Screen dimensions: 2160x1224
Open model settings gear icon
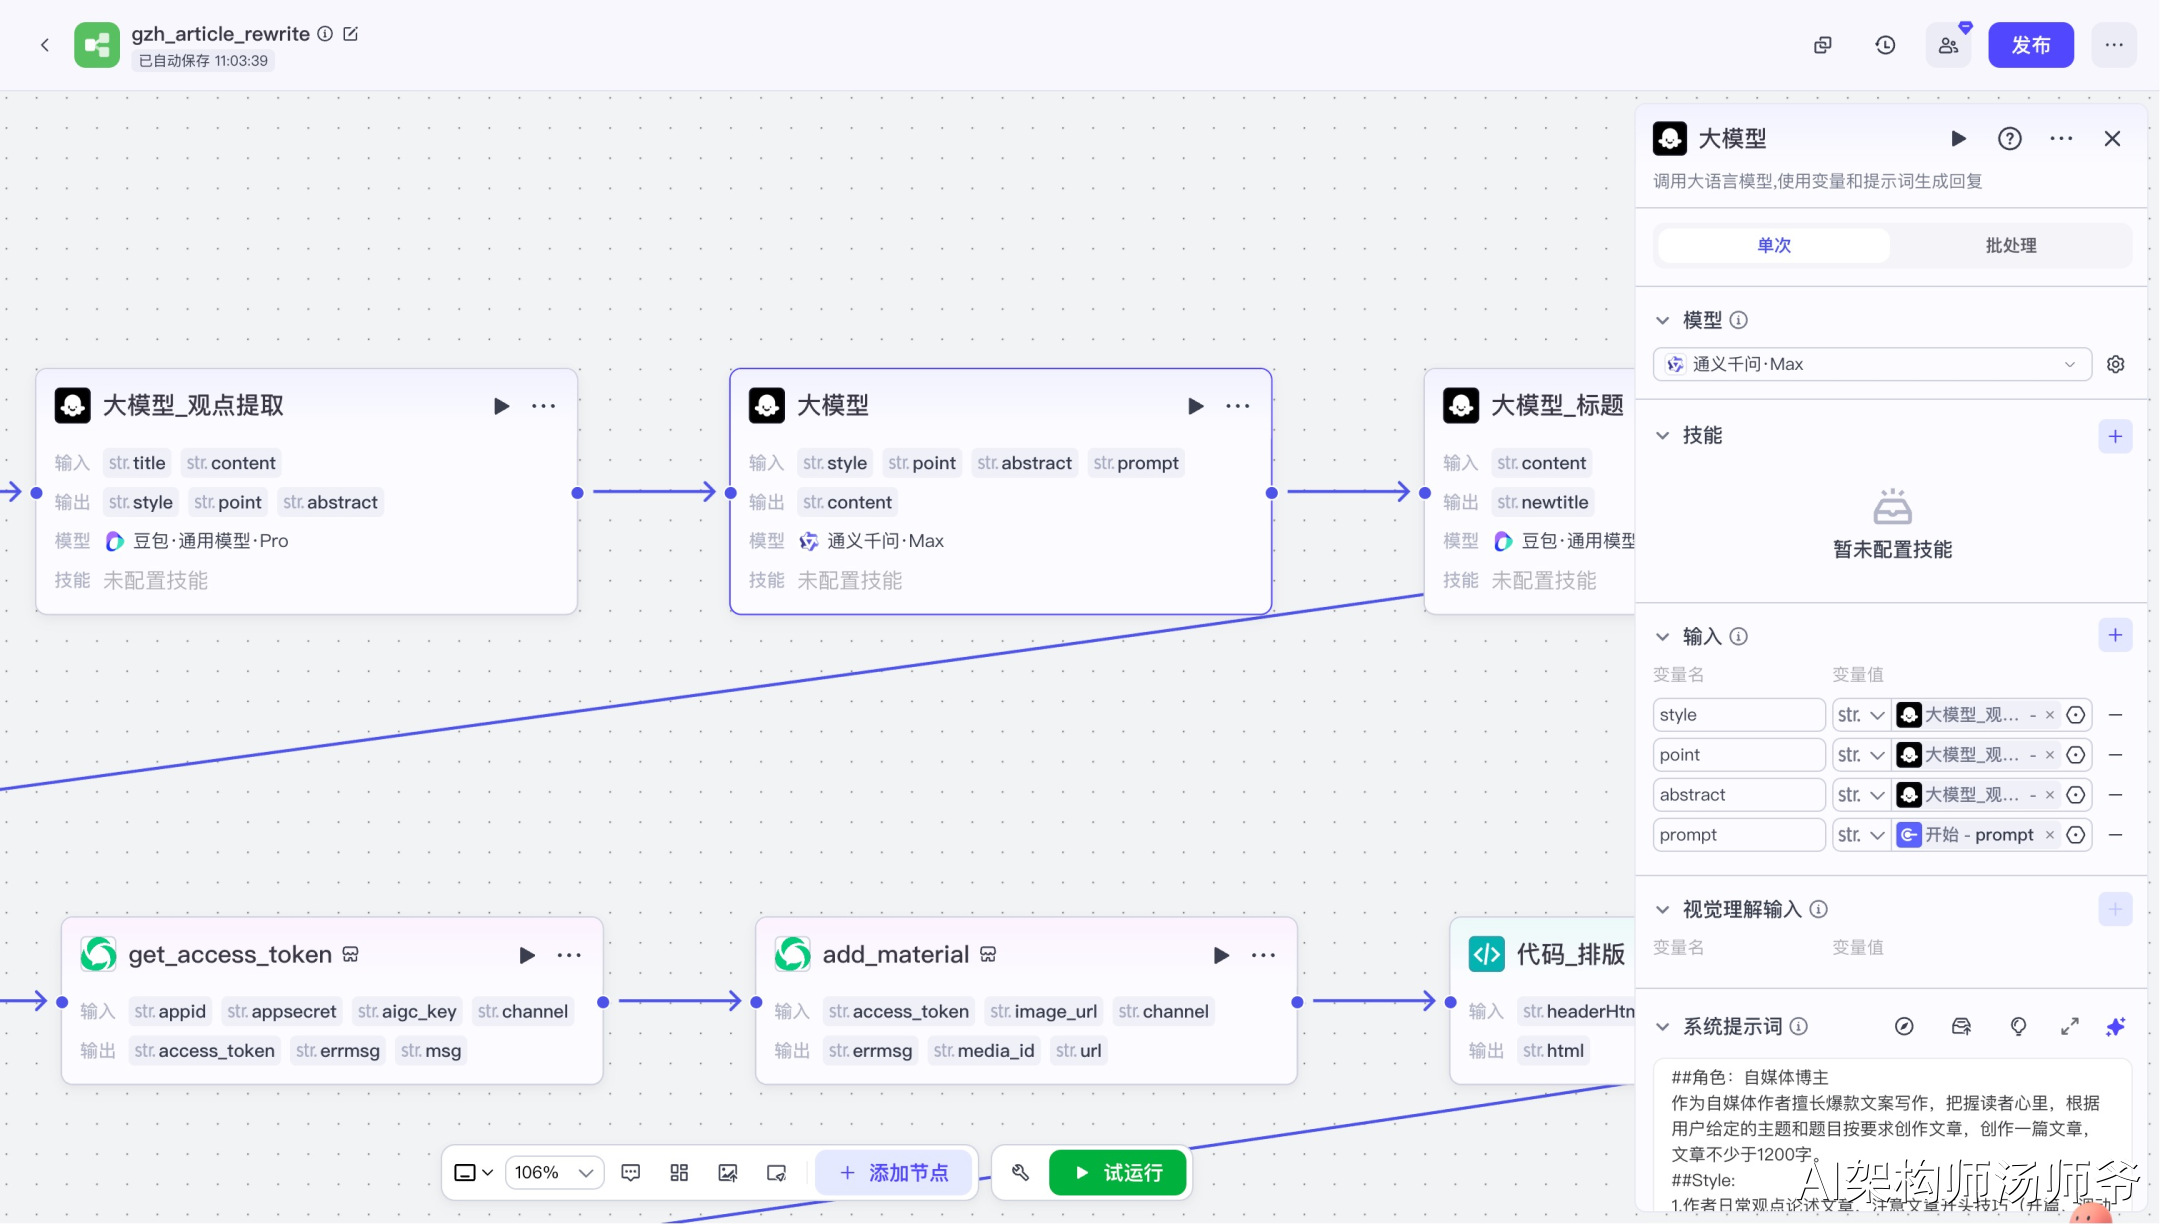click(2116, 364)
